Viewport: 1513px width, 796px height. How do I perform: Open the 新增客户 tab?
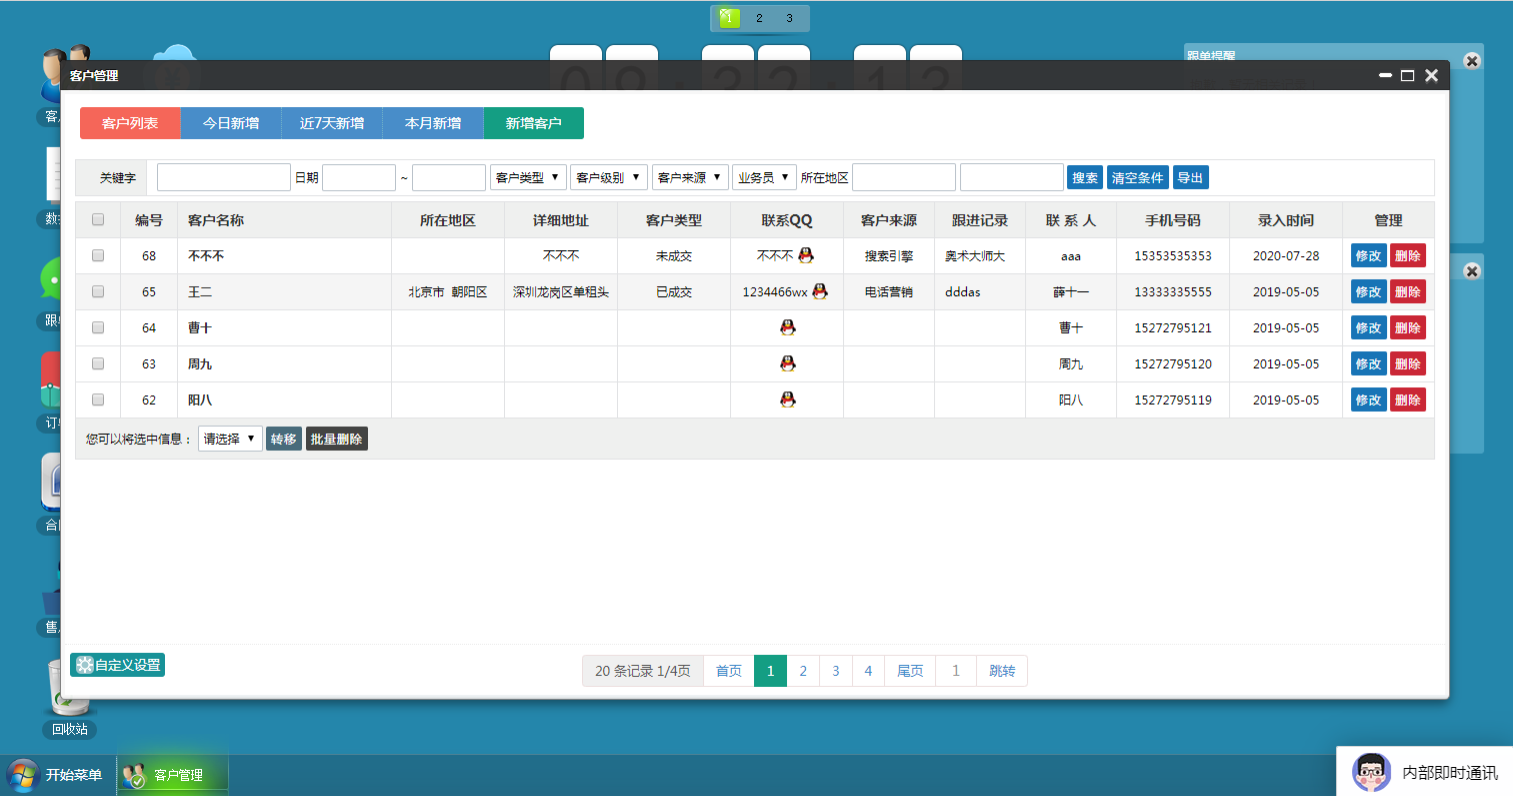pyautogui.click(x=533, y=123)
